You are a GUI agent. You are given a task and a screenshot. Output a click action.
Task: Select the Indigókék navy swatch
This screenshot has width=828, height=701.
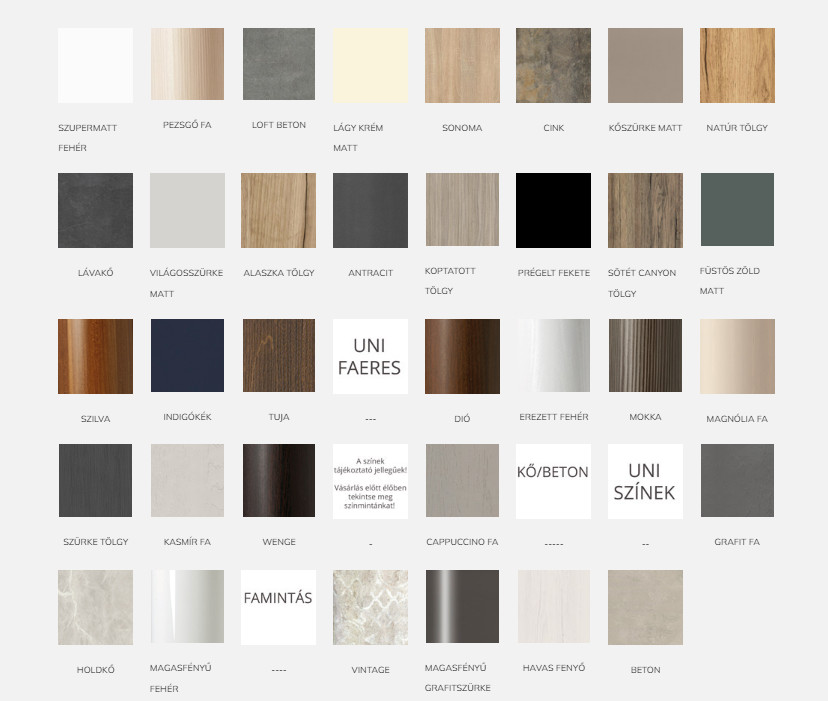[x=187, y=356]
